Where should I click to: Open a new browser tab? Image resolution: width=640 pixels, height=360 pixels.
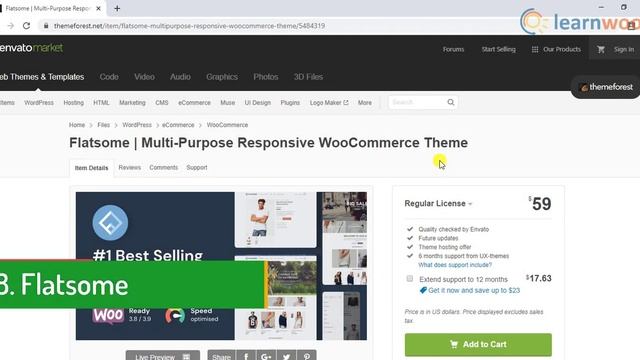tap(117, 8)
